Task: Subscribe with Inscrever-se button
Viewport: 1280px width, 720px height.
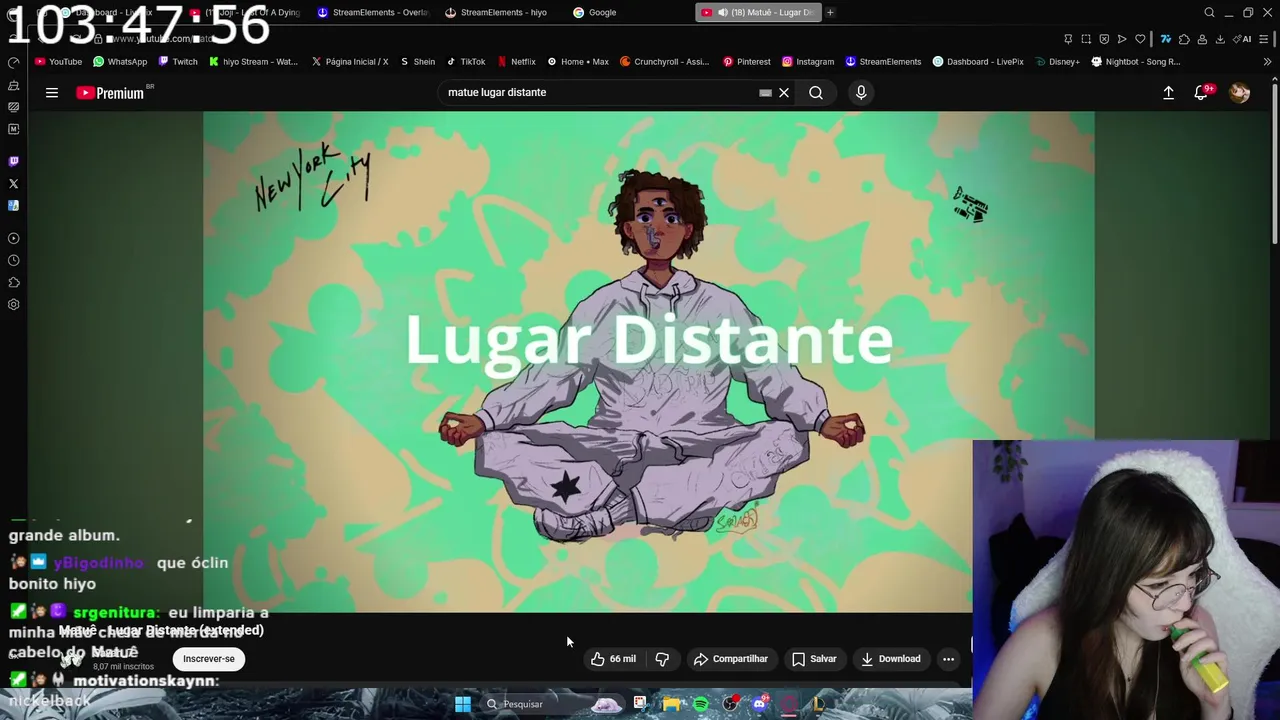Action: pos(209,659)
